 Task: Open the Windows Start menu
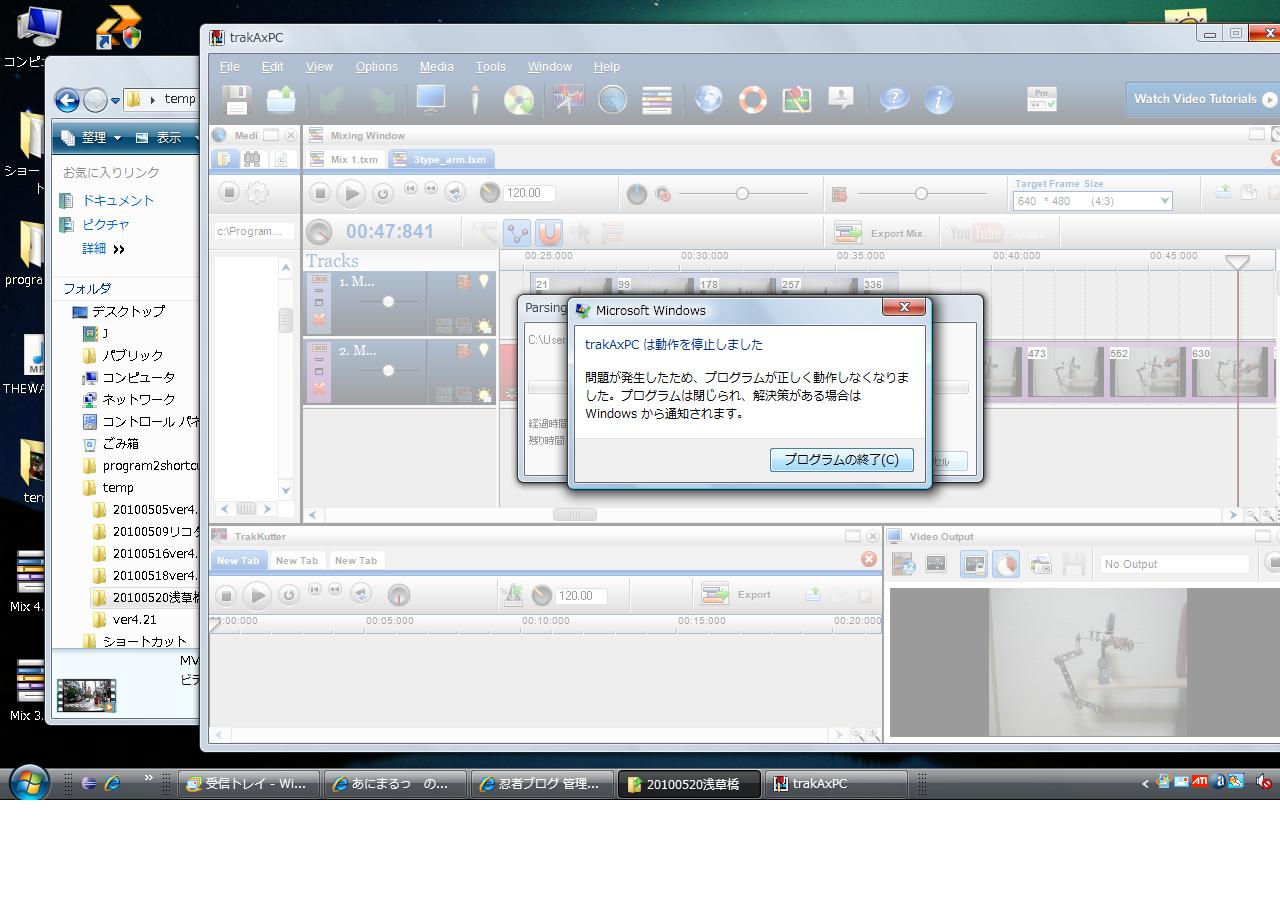click(29, 783)
